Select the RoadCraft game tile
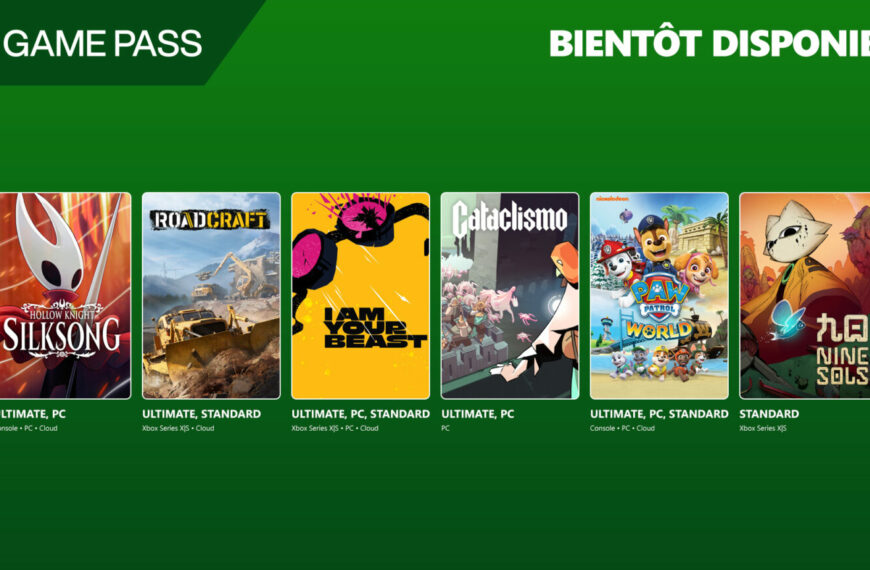The image size is (870, 570). pos(211,296)
